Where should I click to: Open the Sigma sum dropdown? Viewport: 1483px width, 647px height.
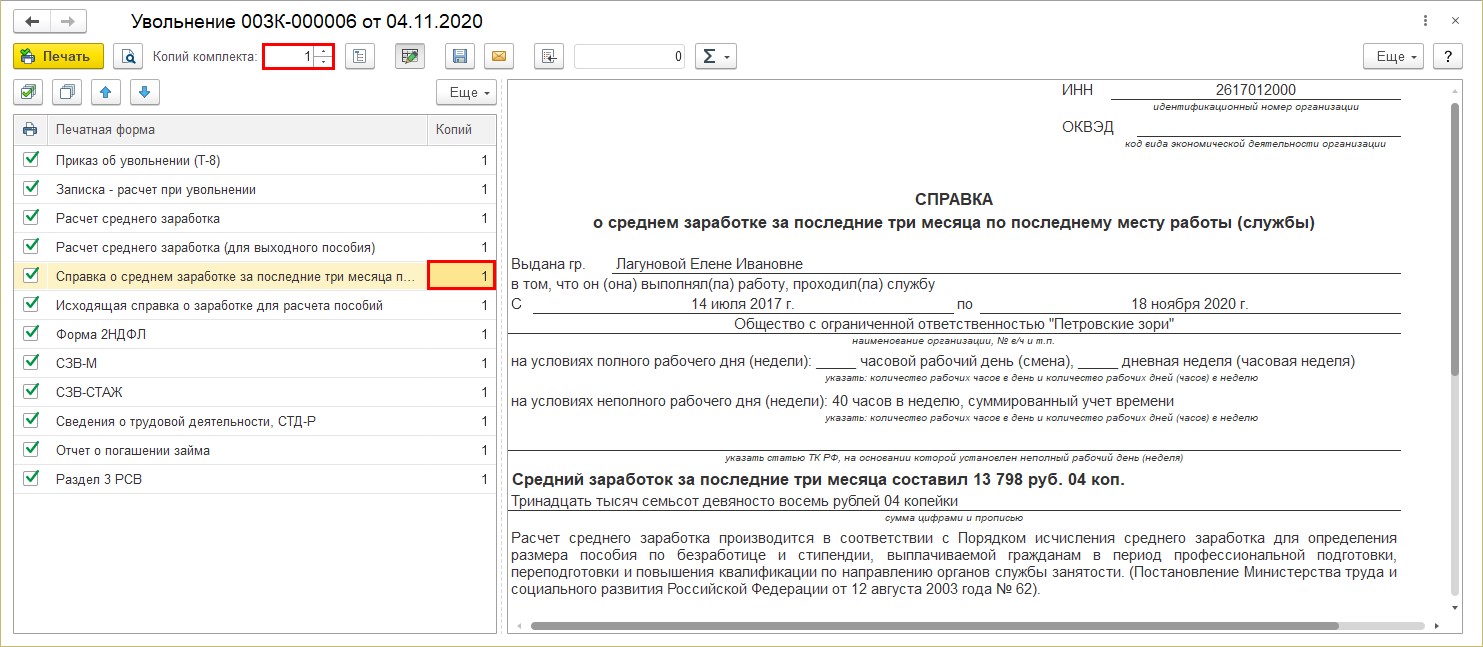coord(714,56)
